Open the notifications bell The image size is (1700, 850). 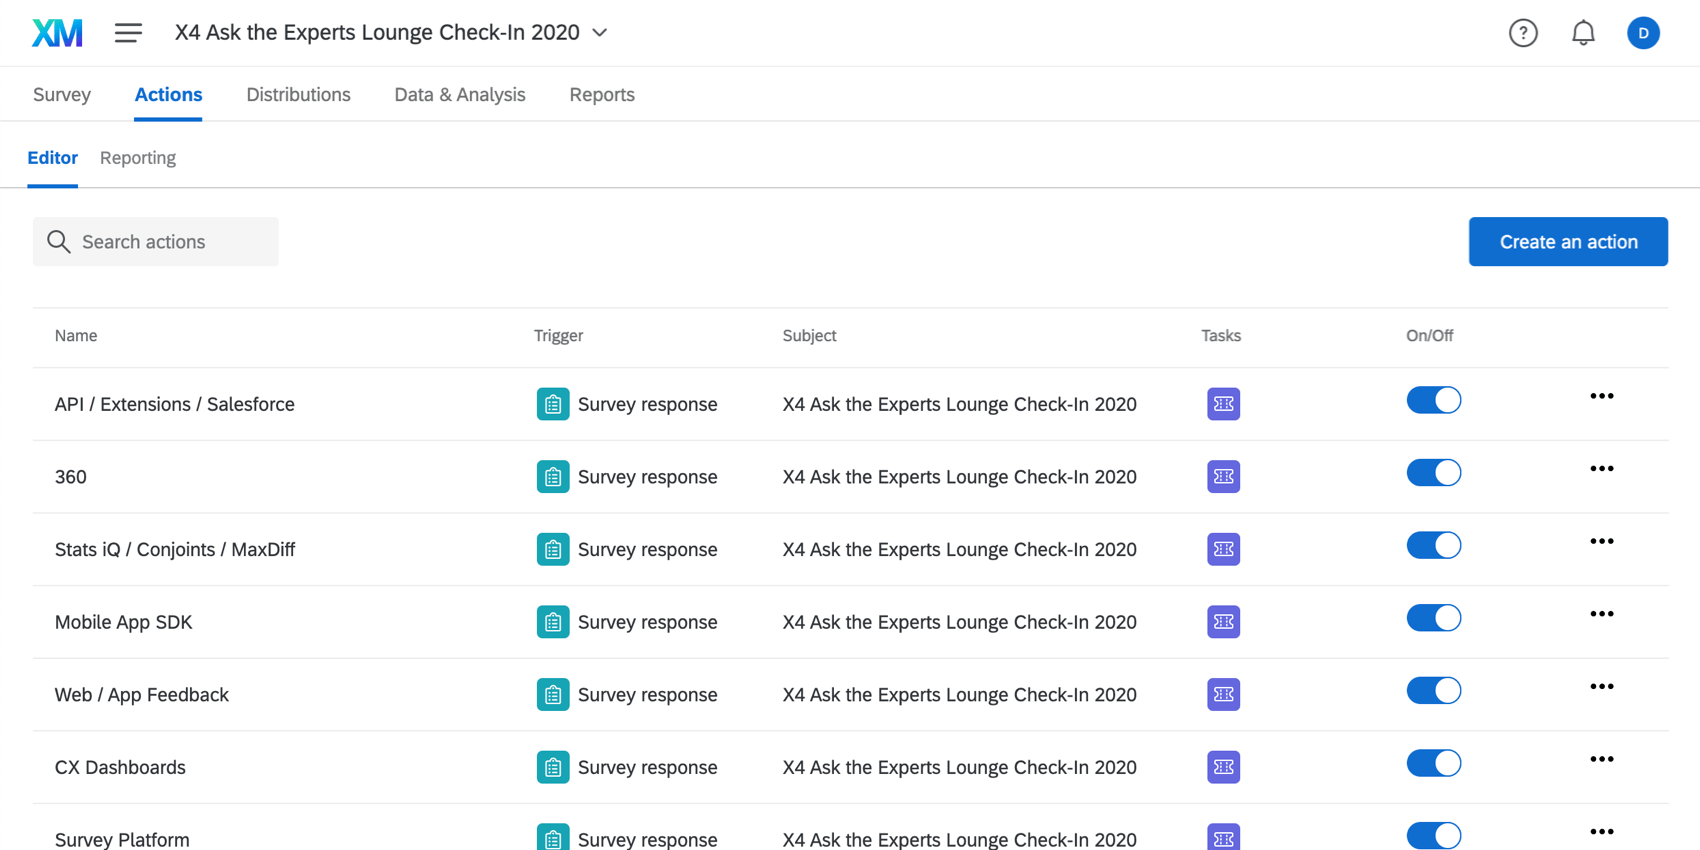[1583, 33]
